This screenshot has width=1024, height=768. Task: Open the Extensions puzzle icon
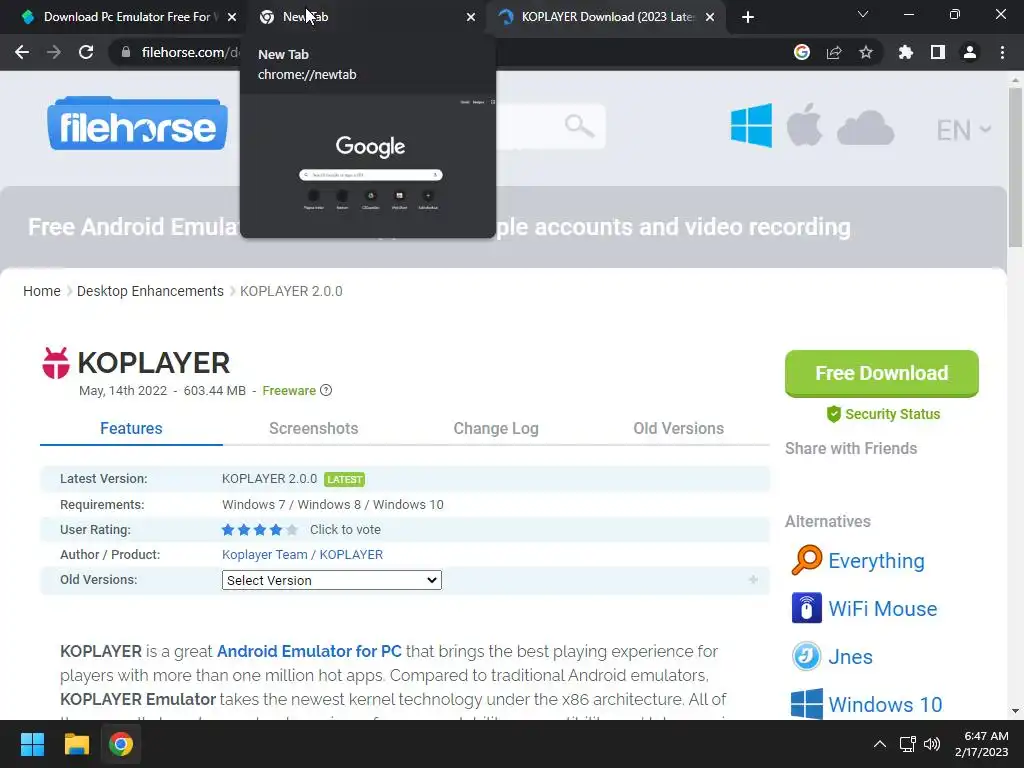(906, 52)
